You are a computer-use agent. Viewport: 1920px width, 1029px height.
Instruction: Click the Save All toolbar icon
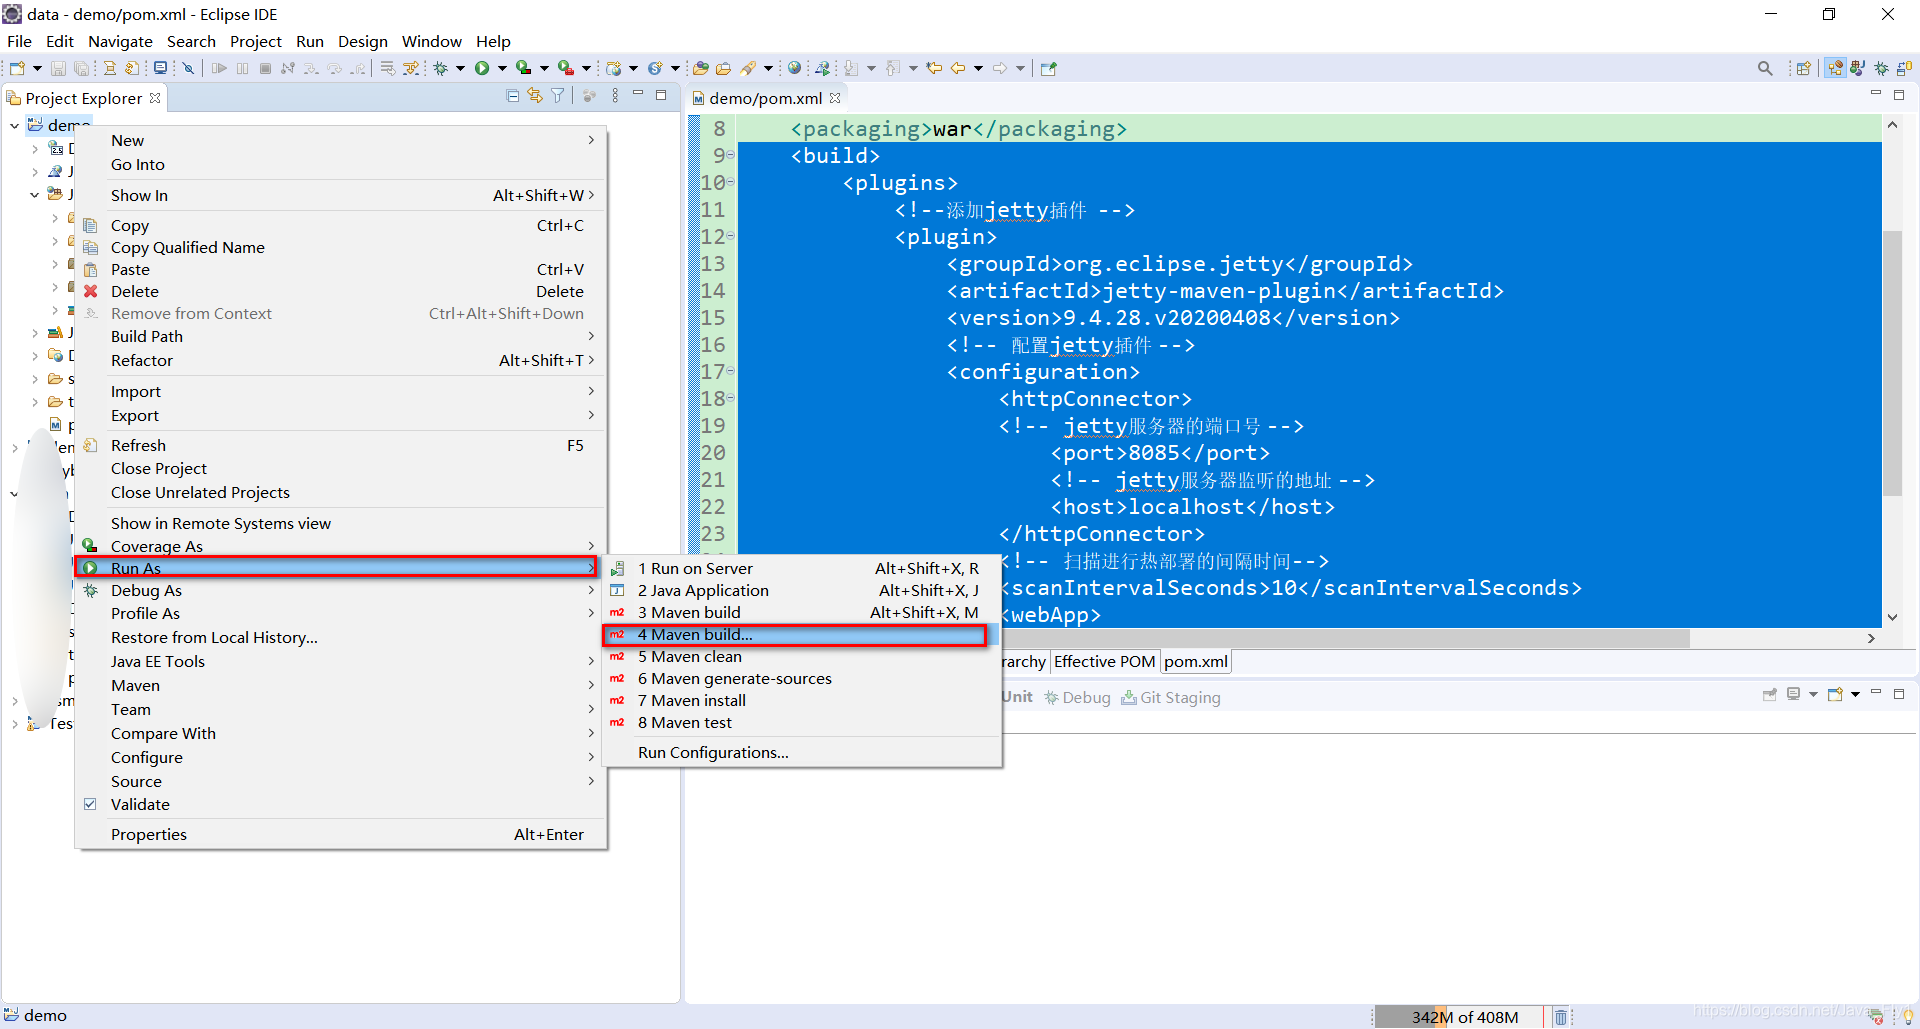[x=82, y=68]
